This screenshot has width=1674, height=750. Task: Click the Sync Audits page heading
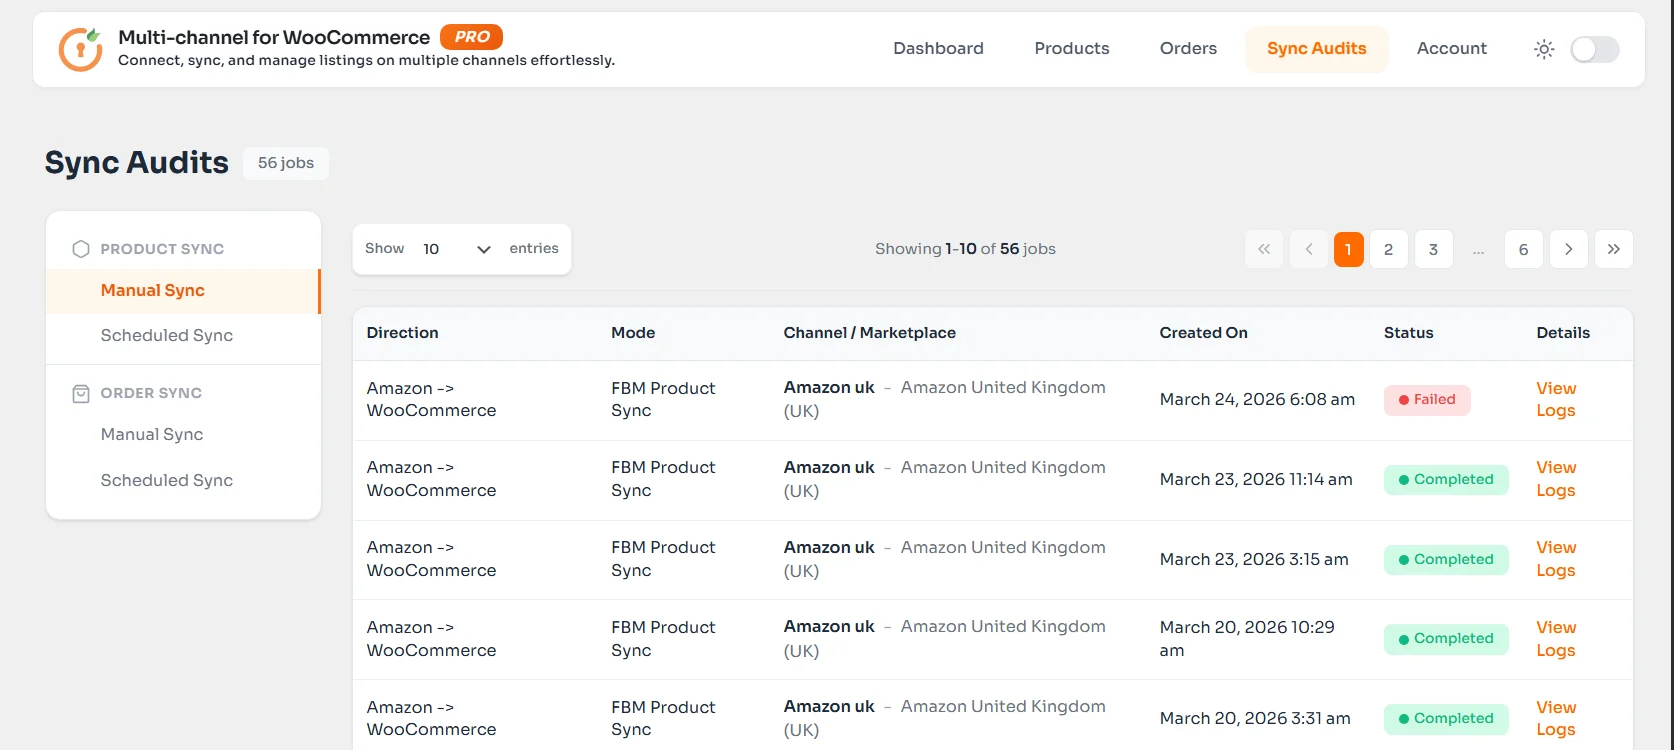[x=137, y=163]
